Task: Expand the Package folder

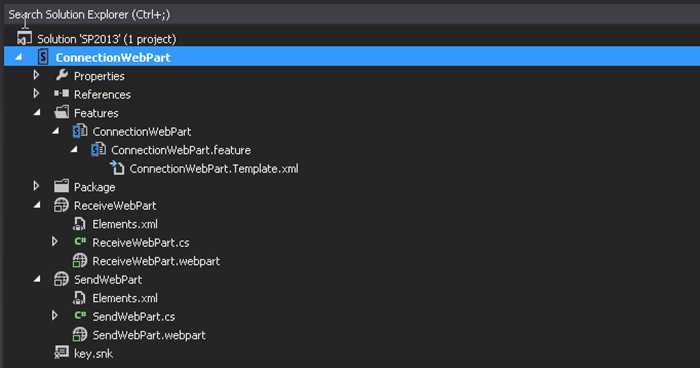Action: [x=36, y=186]
